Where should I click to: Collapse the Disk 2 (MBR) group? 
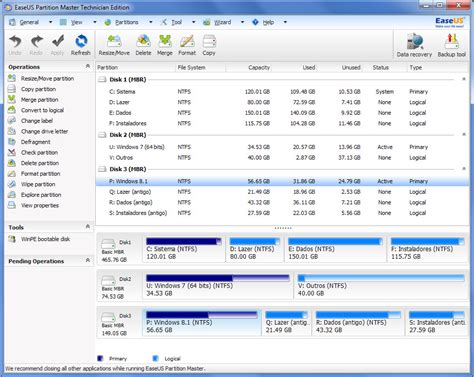[464, 135]
